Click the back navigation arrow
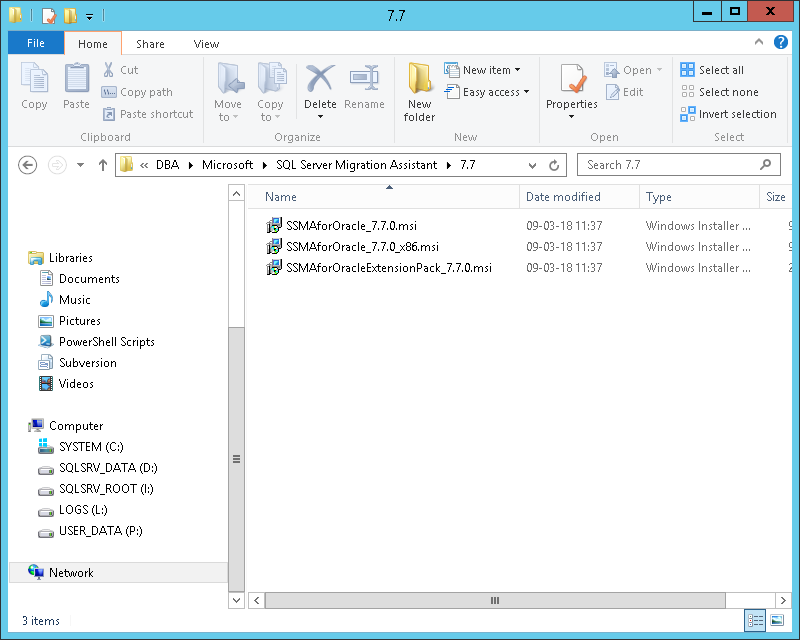 tap(28, 165)
